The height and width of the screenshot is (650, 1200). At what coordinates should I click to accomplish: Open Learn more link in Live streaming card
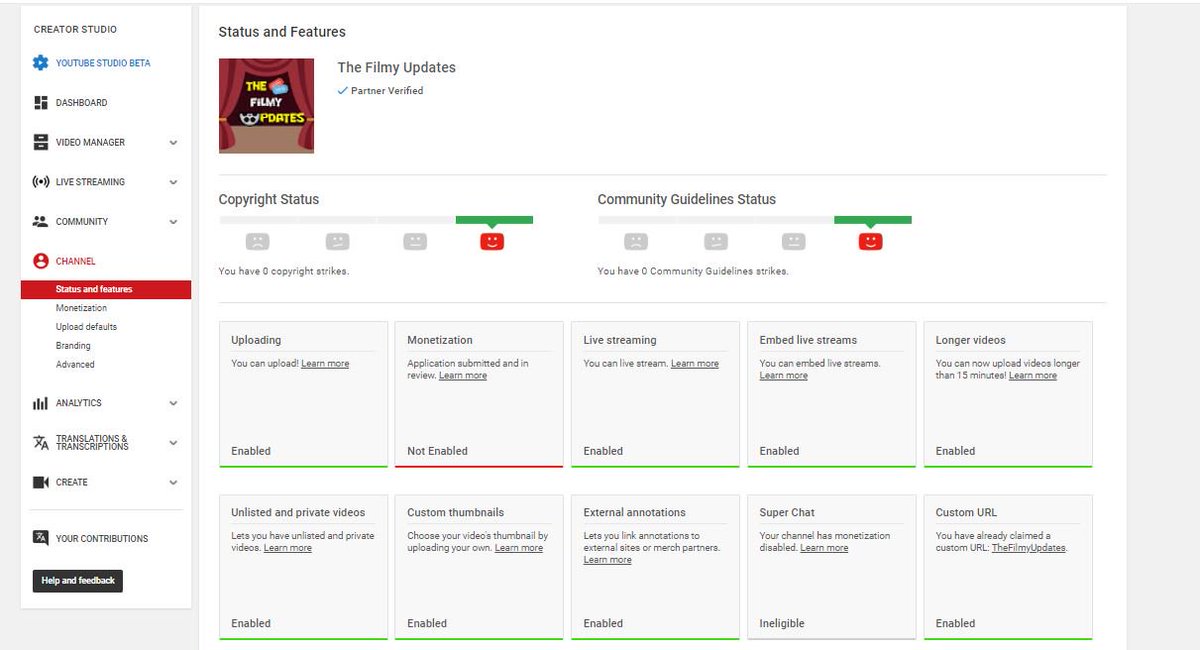[695, 364]
